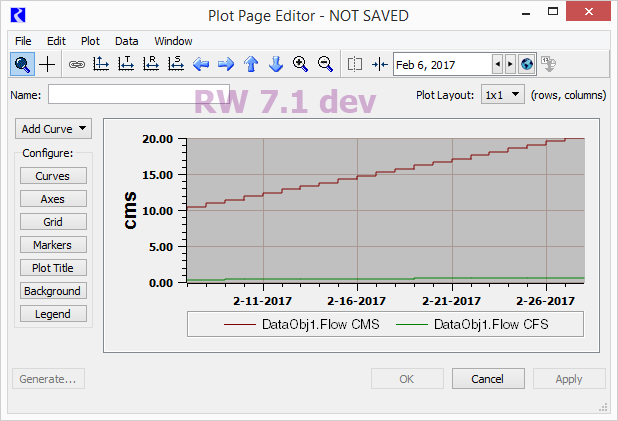Click the 2-26-2017 x-axis label

pos(545,301)
